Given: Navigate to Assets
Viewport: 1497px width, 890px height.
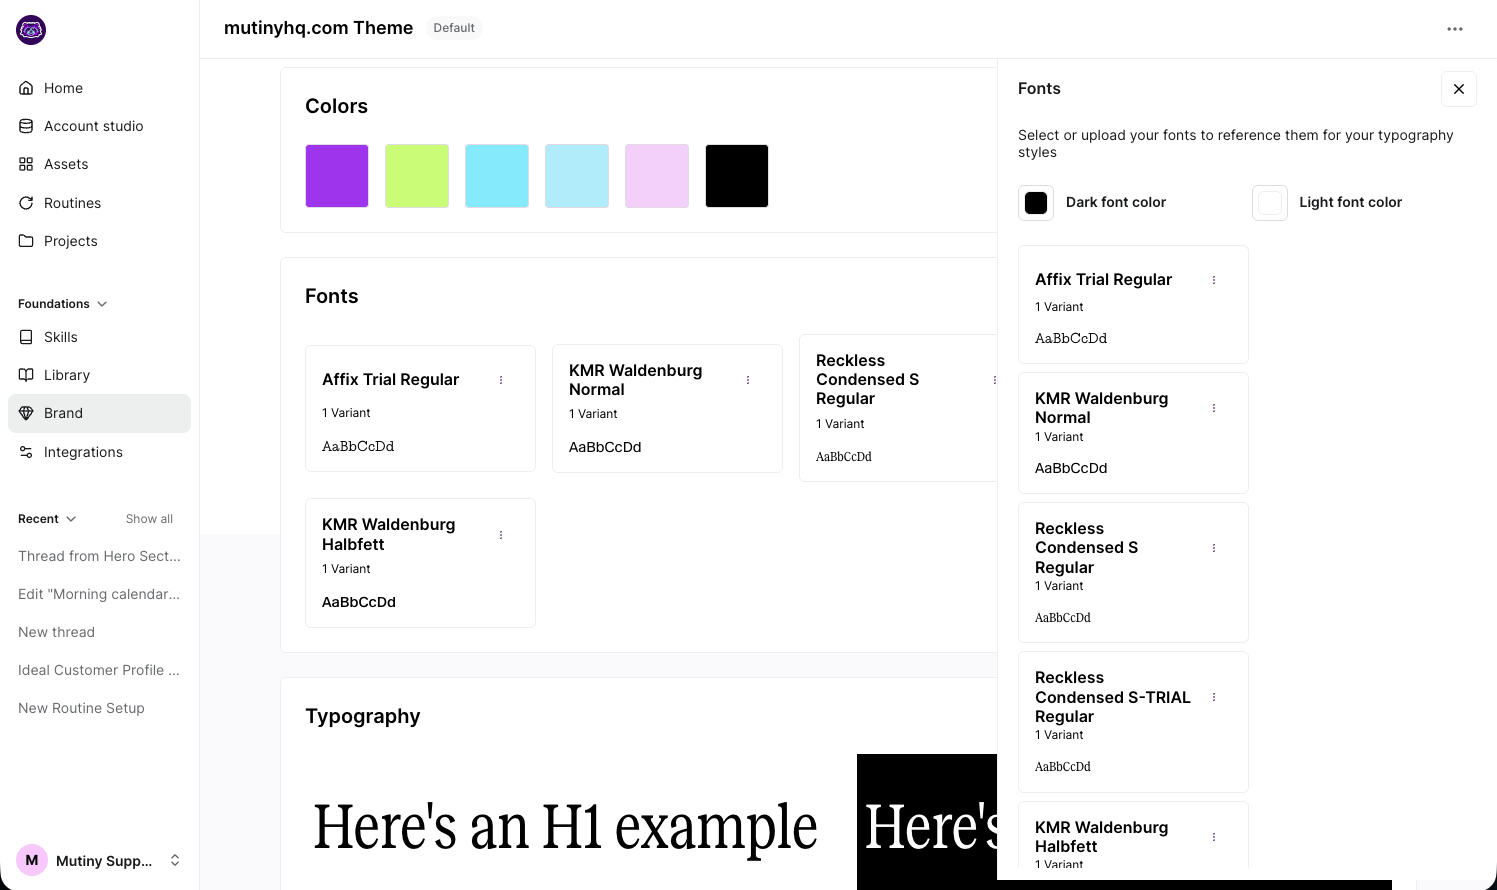Looking at the screenshot, I should click(99, 164).
